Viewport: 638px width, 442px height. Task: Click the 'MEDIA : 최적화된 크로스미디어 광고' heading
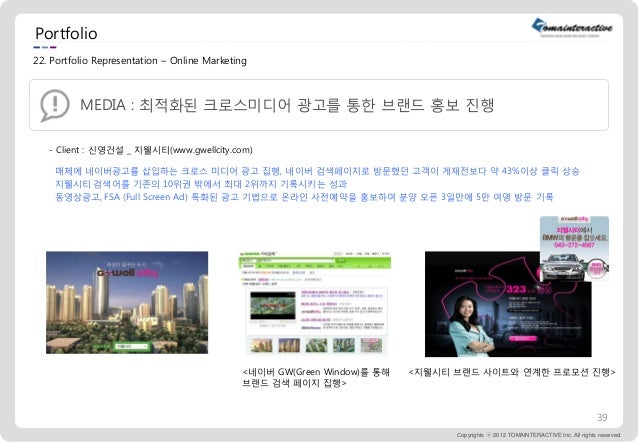click(x=287, y=105)
